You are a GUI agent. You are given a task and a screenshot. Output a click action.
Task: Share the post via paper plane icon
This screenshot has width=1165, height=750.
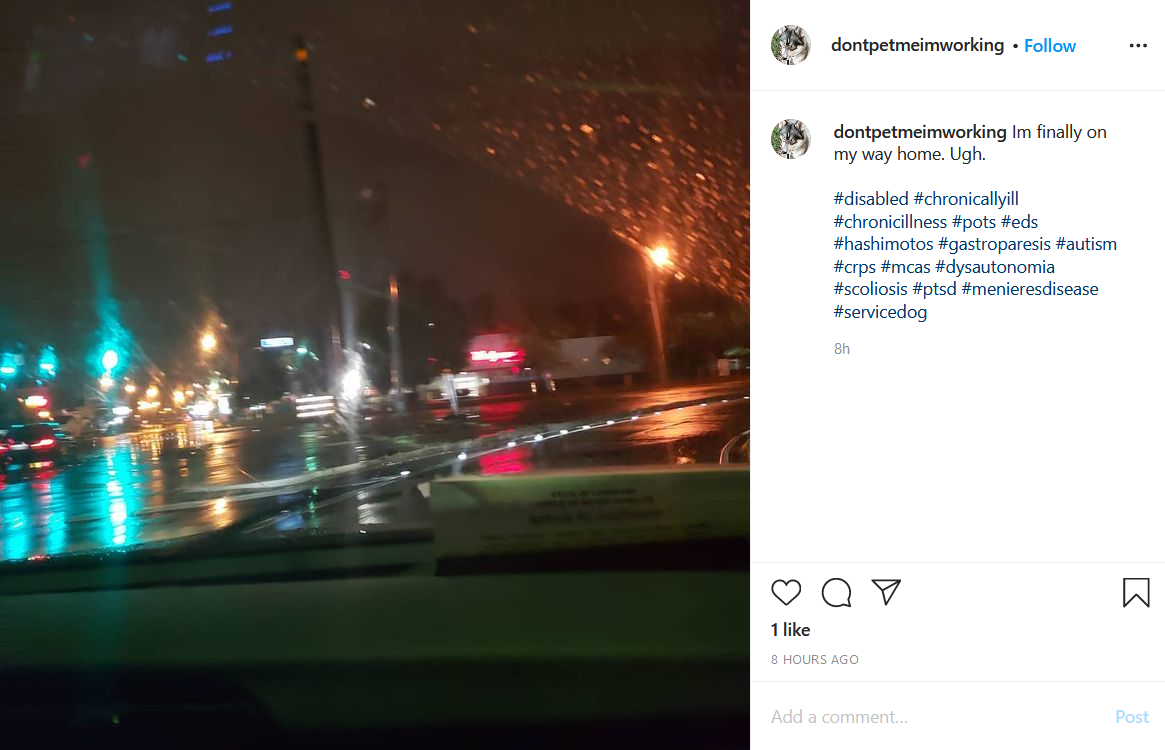tap(886, 592)
